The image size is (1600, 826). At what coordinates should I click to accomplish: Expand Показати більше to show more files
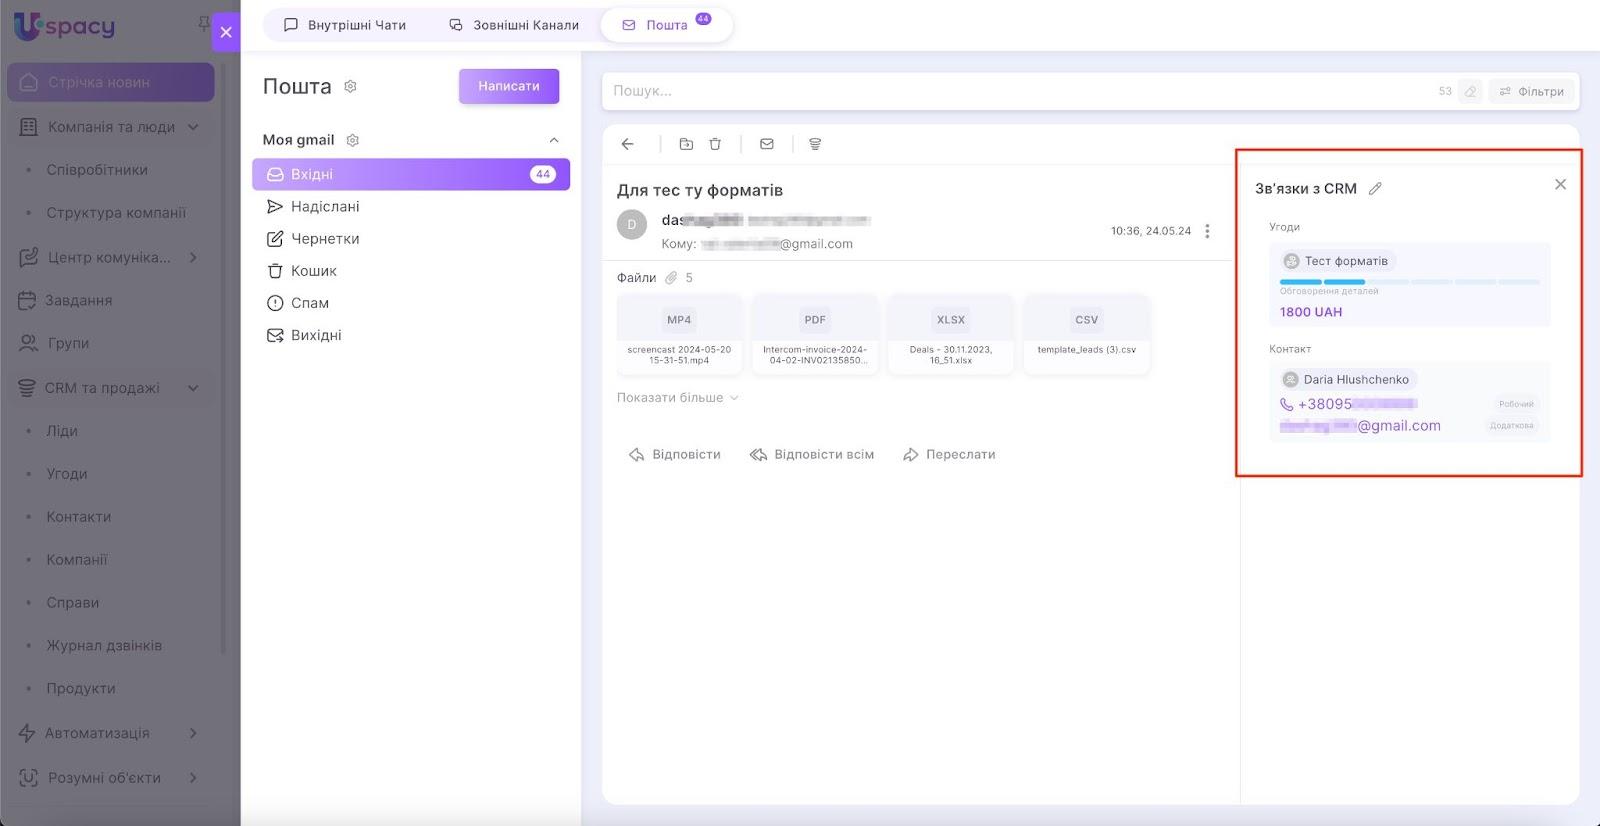(678, 398)
